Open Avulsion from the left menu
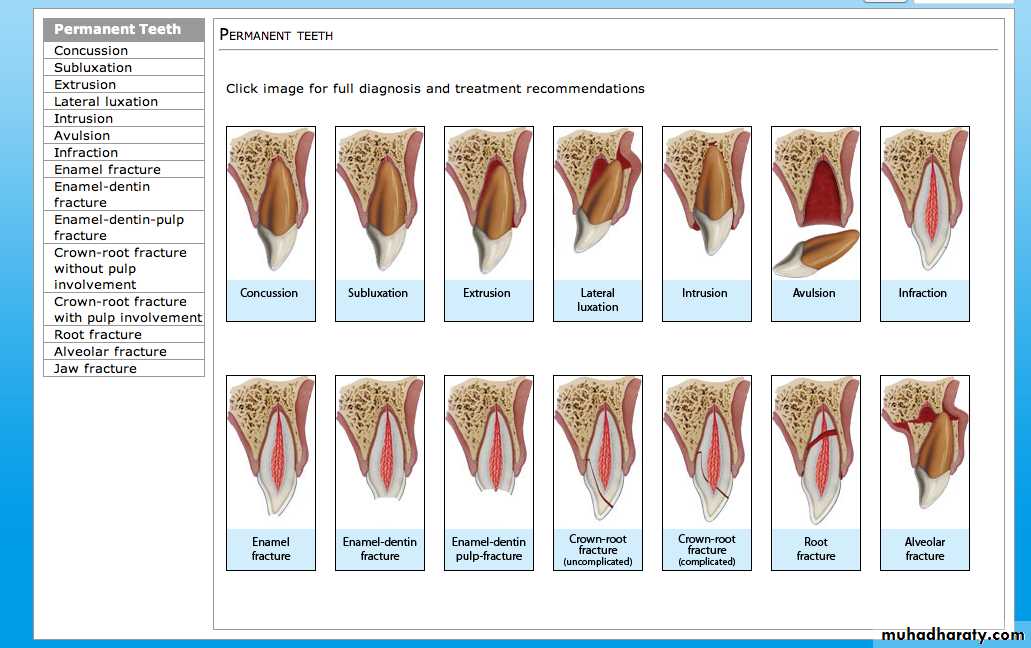The height and width of the screenshot is (648, 1031). tap(82, 136)
